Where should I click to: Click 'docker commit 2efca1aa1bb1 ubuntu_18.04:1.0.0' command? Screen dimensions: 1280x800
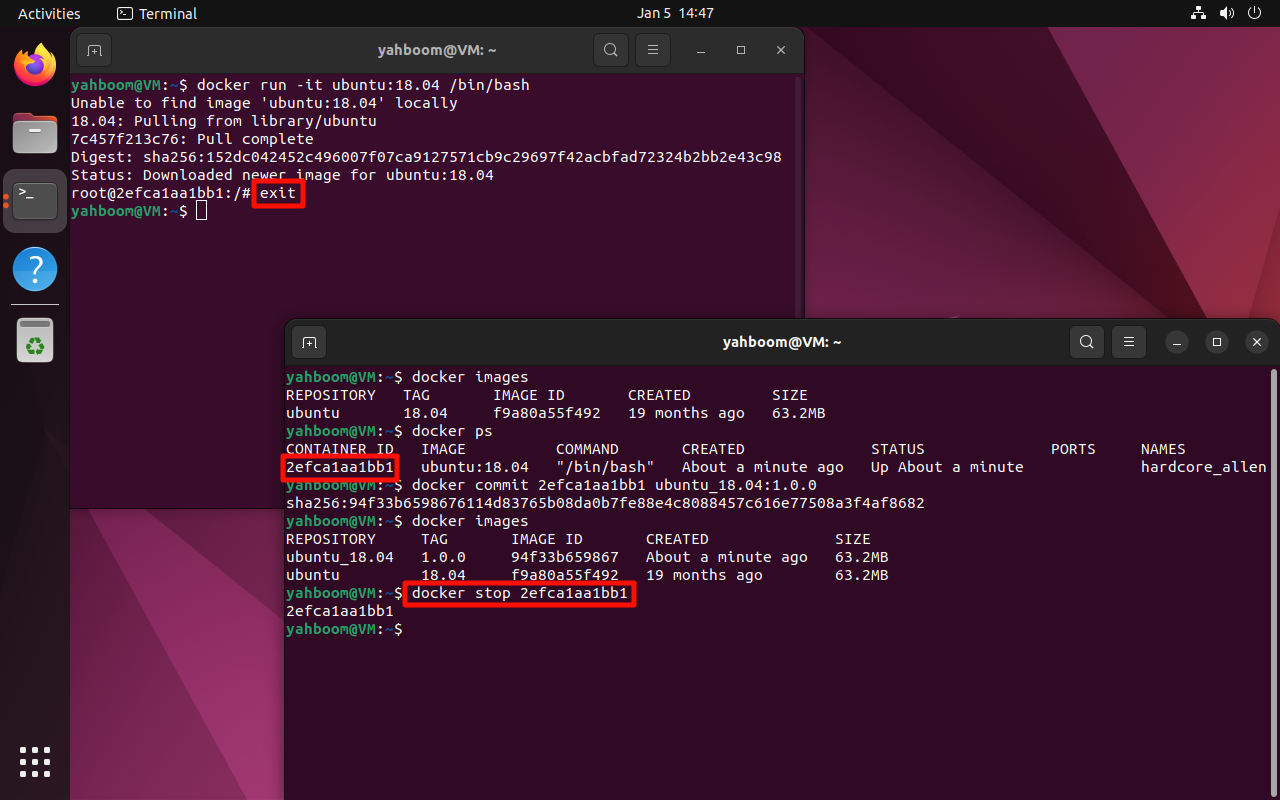tap(614, 485)
